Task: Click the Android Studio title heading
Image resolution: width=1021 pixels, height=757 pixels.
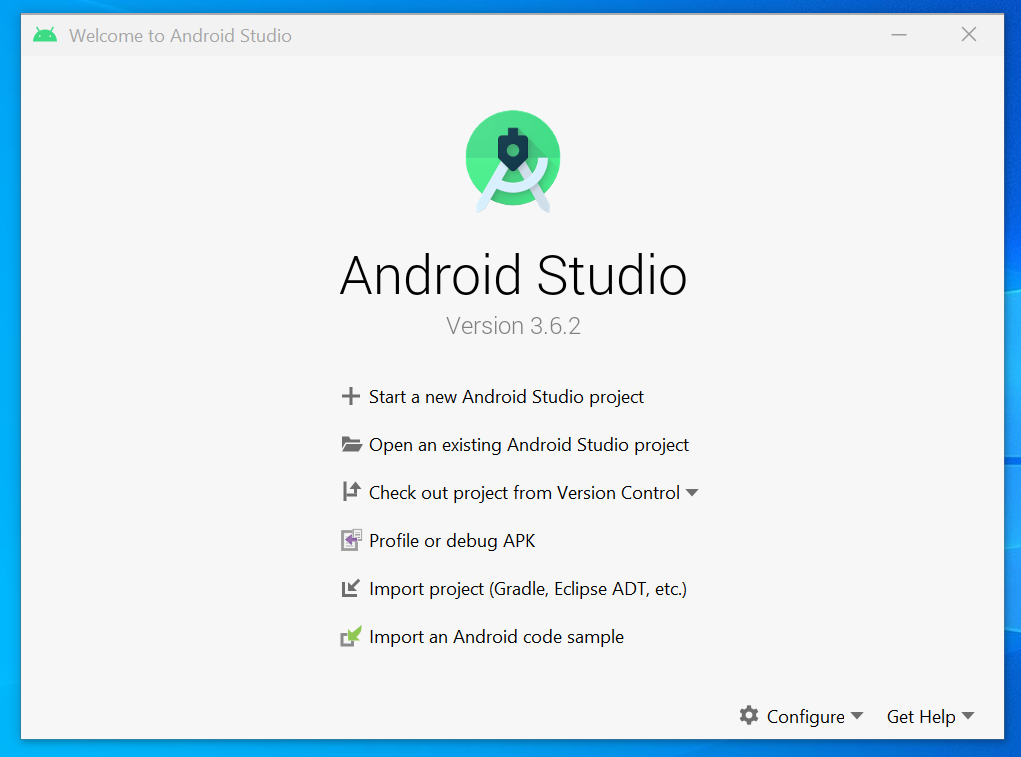Action: (x=513, y=275)
